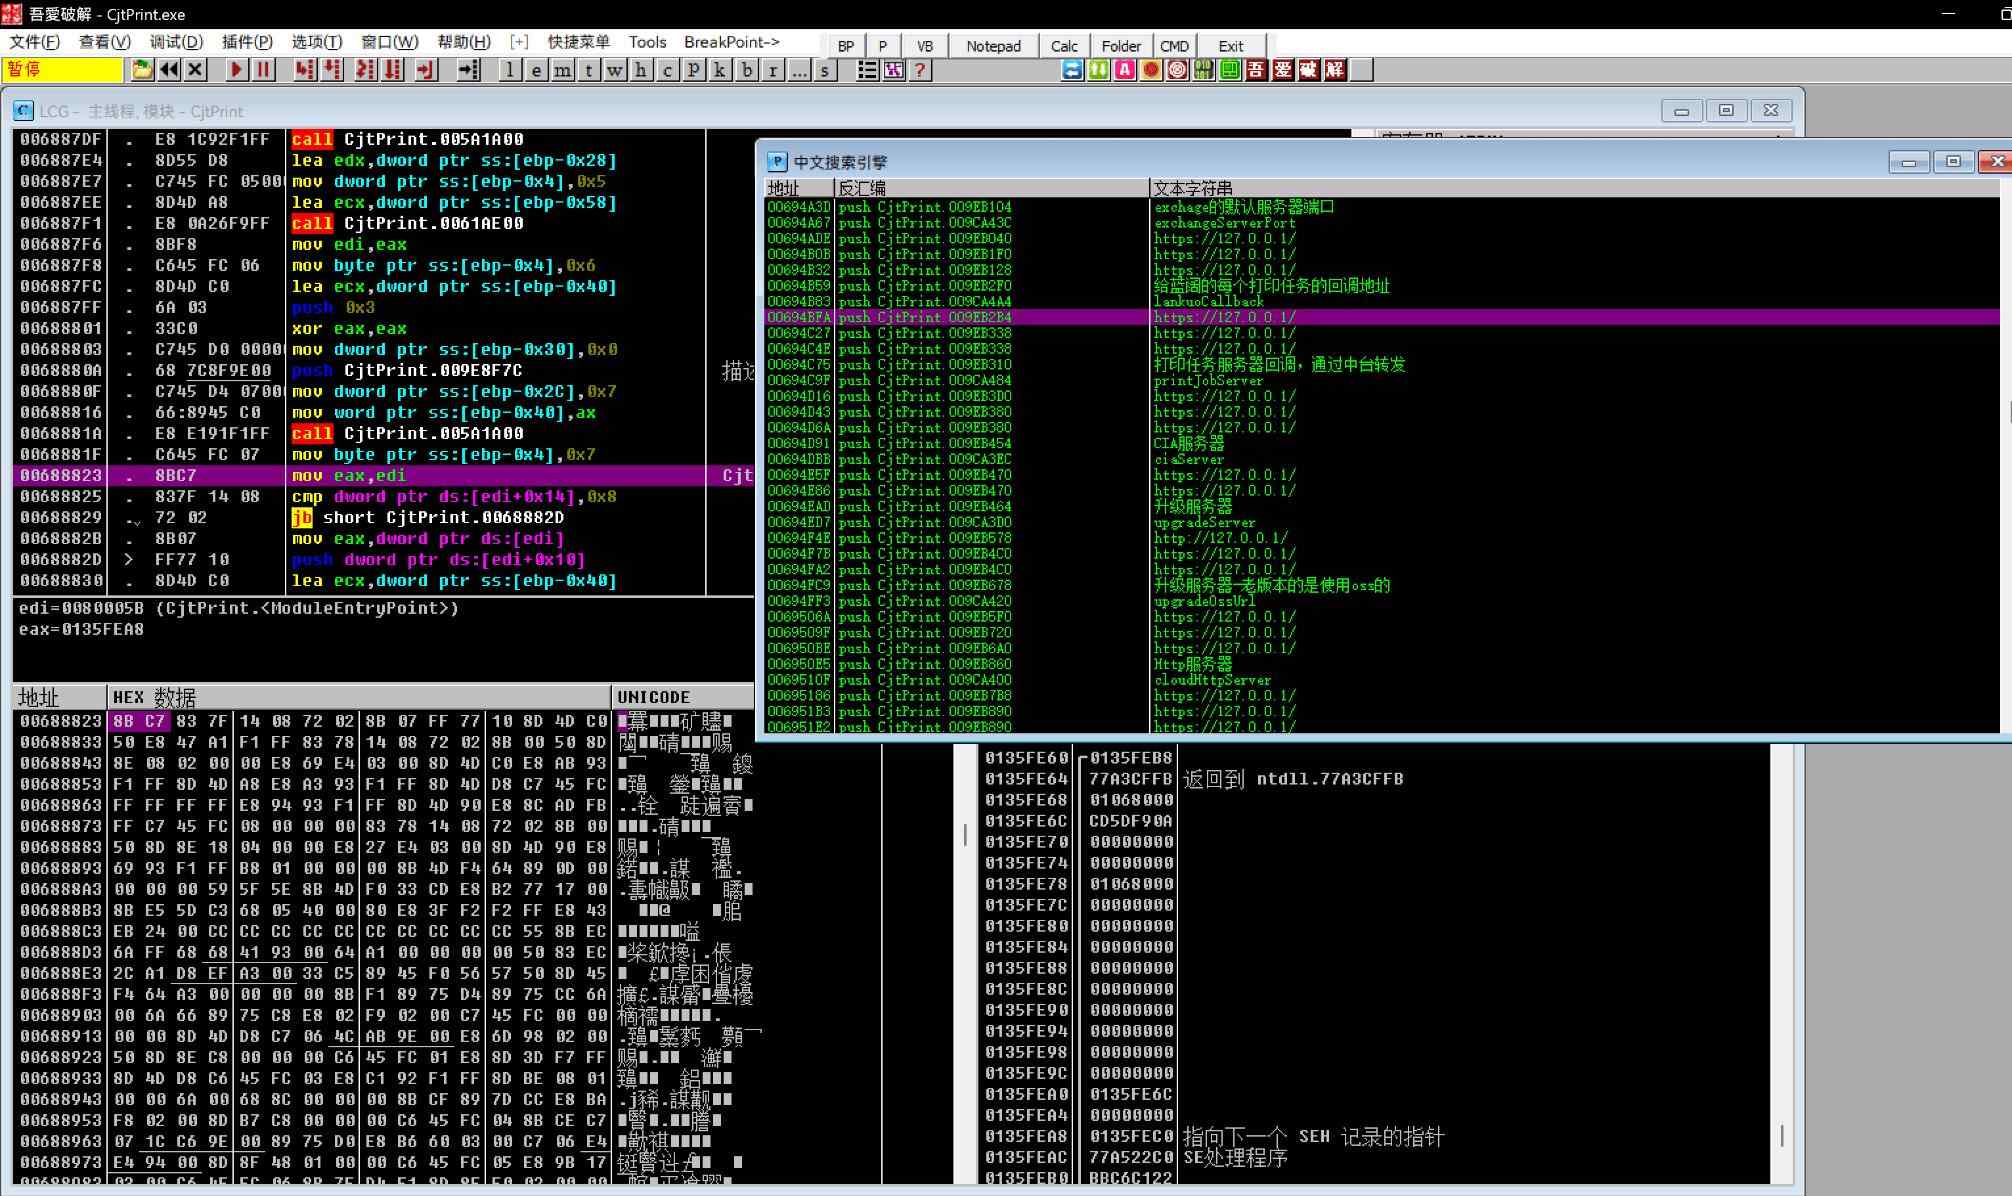
Task: Expand the 快捷菜单 quick menu
Action: click(578, 42)
